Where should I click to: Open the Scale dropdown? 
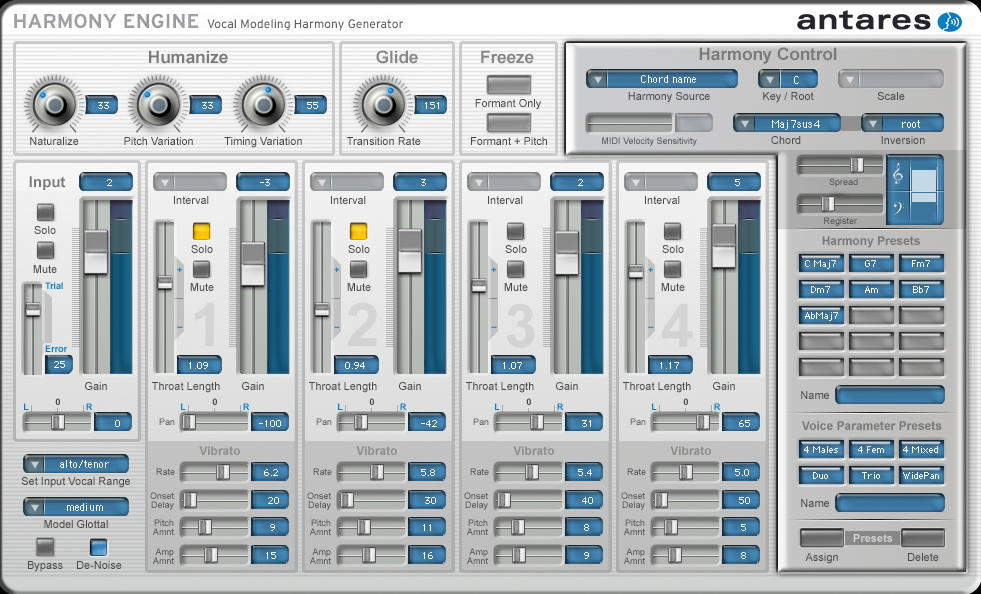890,79
